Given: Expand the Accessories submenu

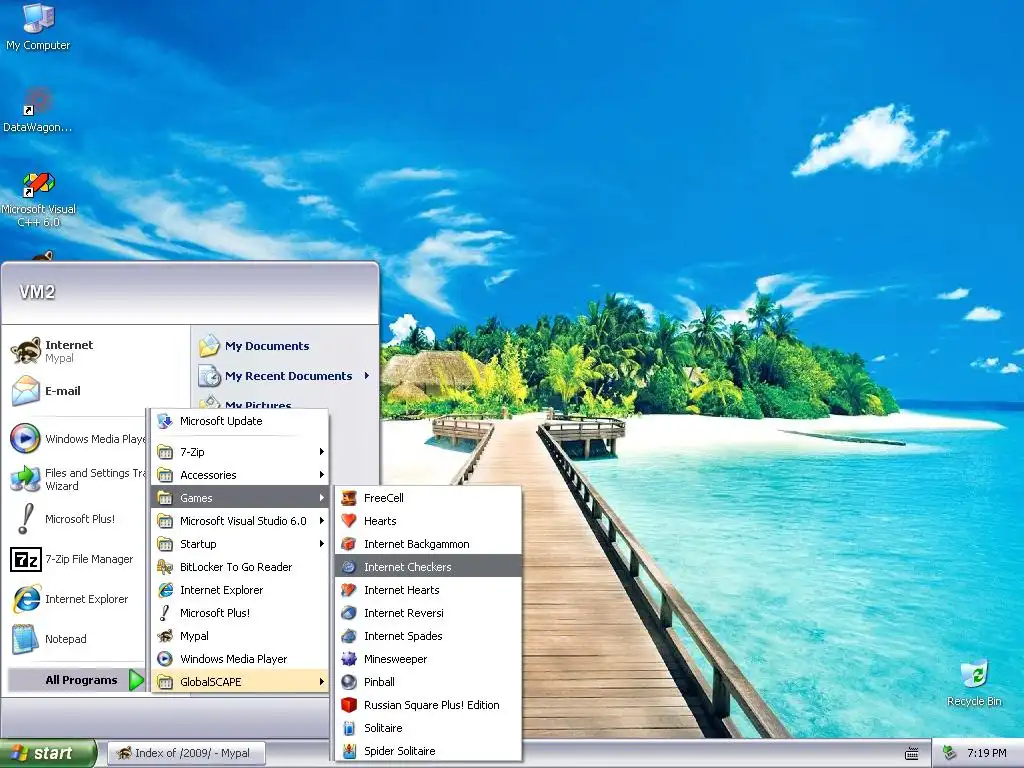Looking at the screenshot, I should coord(240,475).
